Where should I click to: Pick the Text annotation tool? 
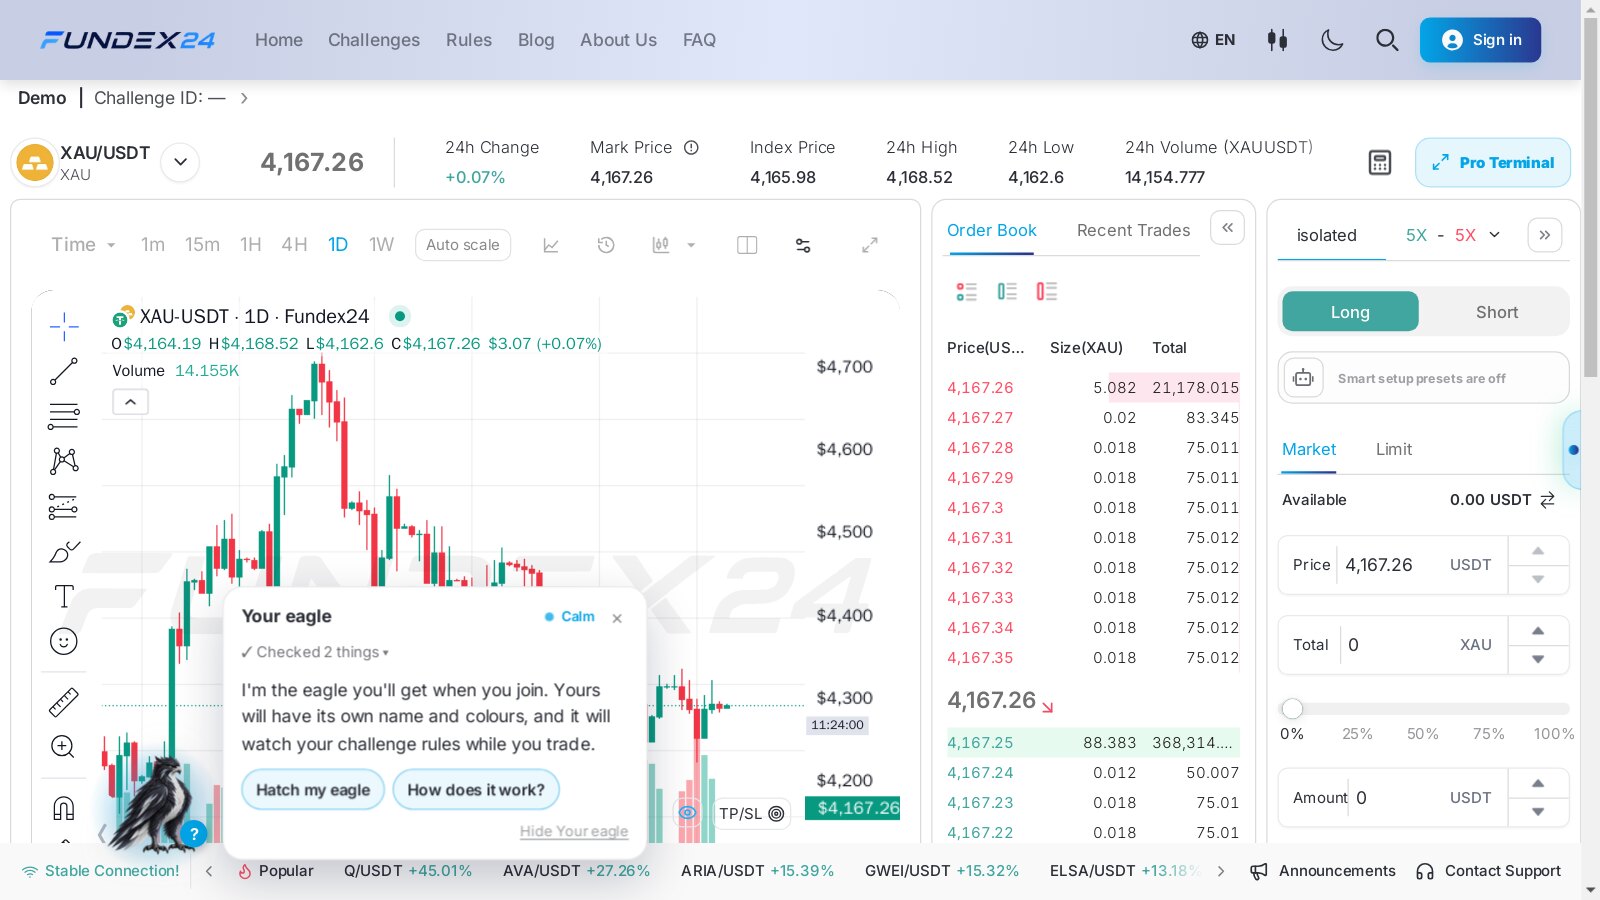click(x=64, y=596)
